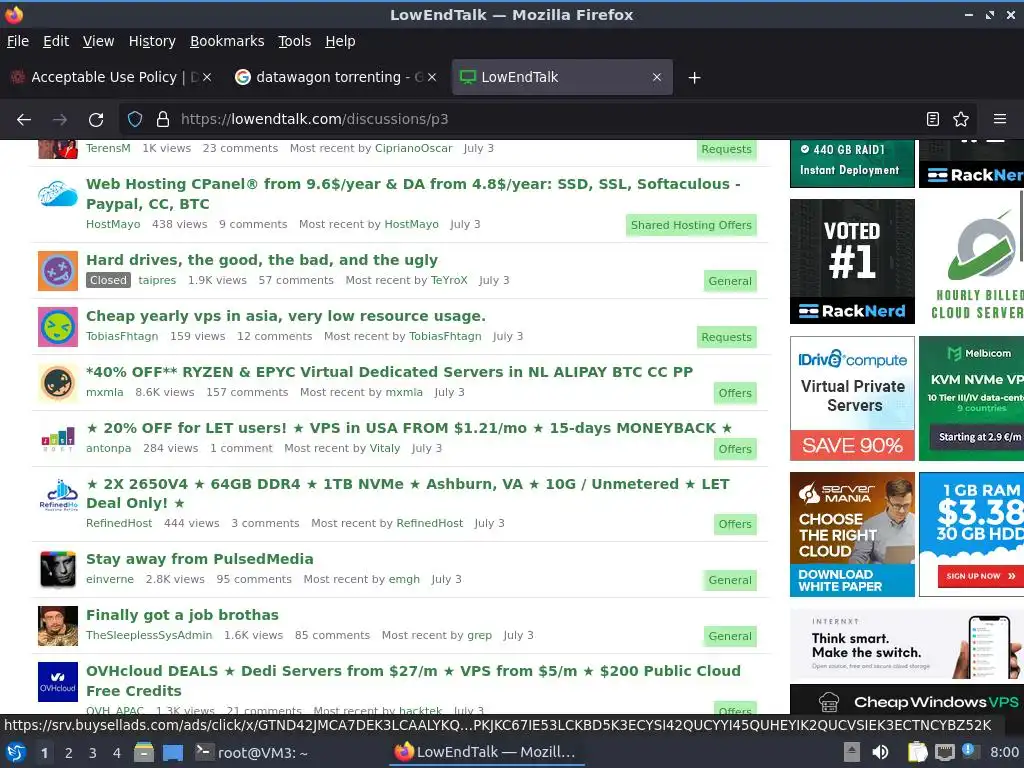The height and width of the screenshot is (768, 1024).
Task: Open the clipboard tray icon
Action: click(918, 752)
